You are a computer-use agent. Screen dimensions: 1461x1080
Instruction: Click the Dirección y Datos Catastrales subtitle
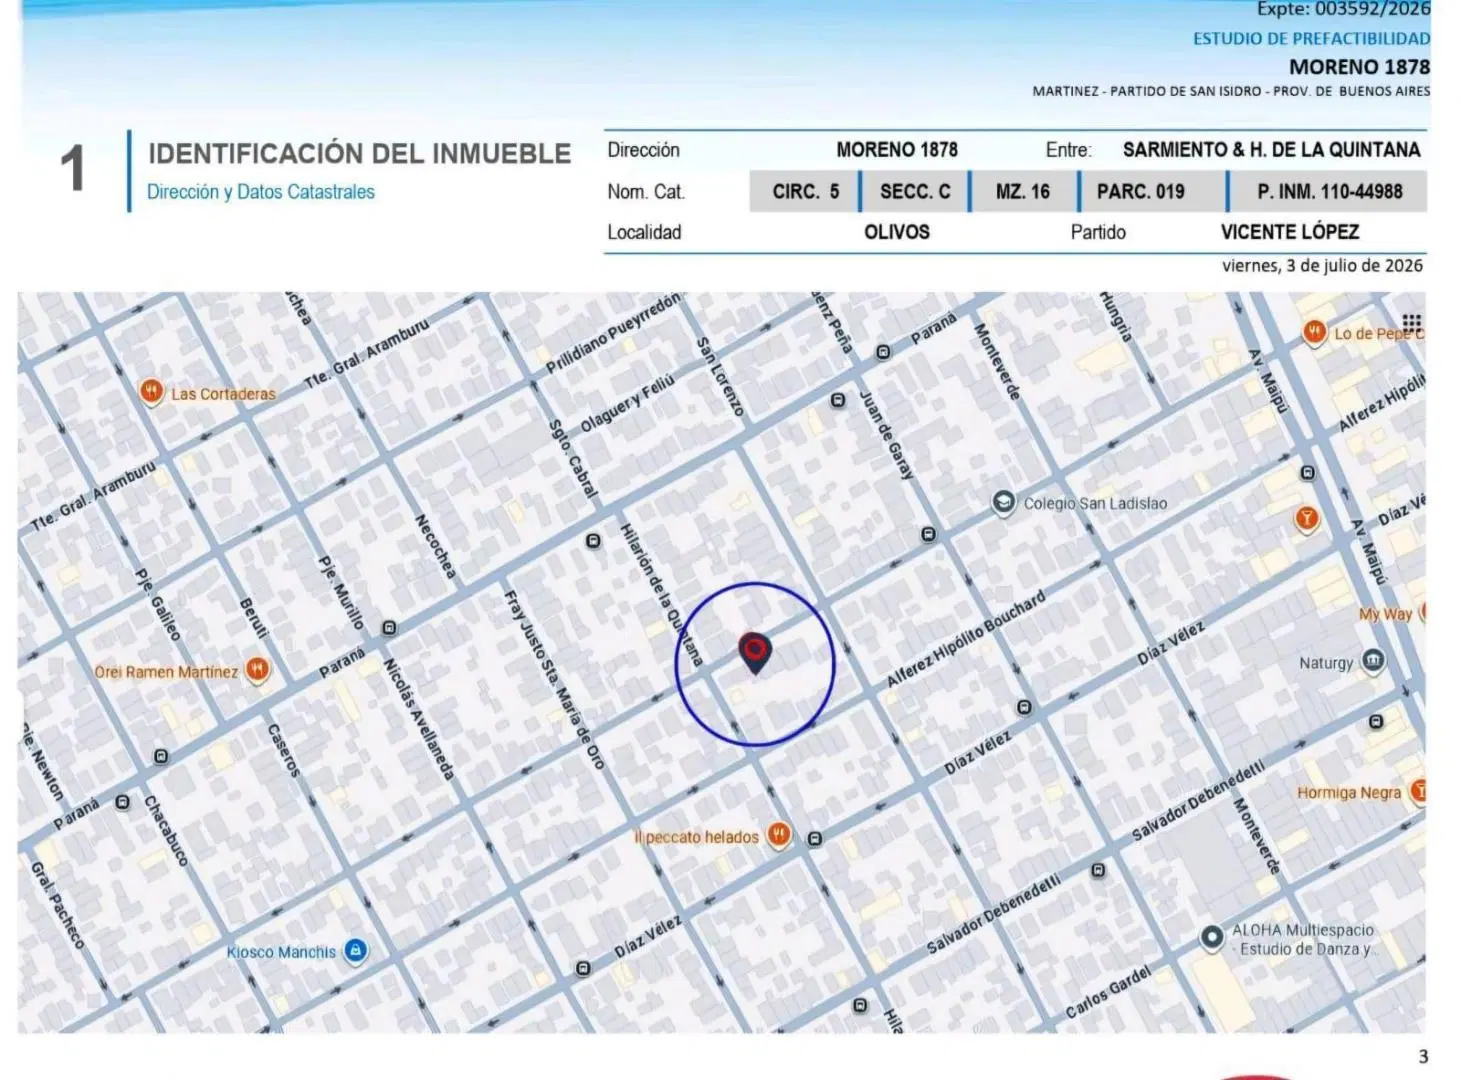click(261, 192)
